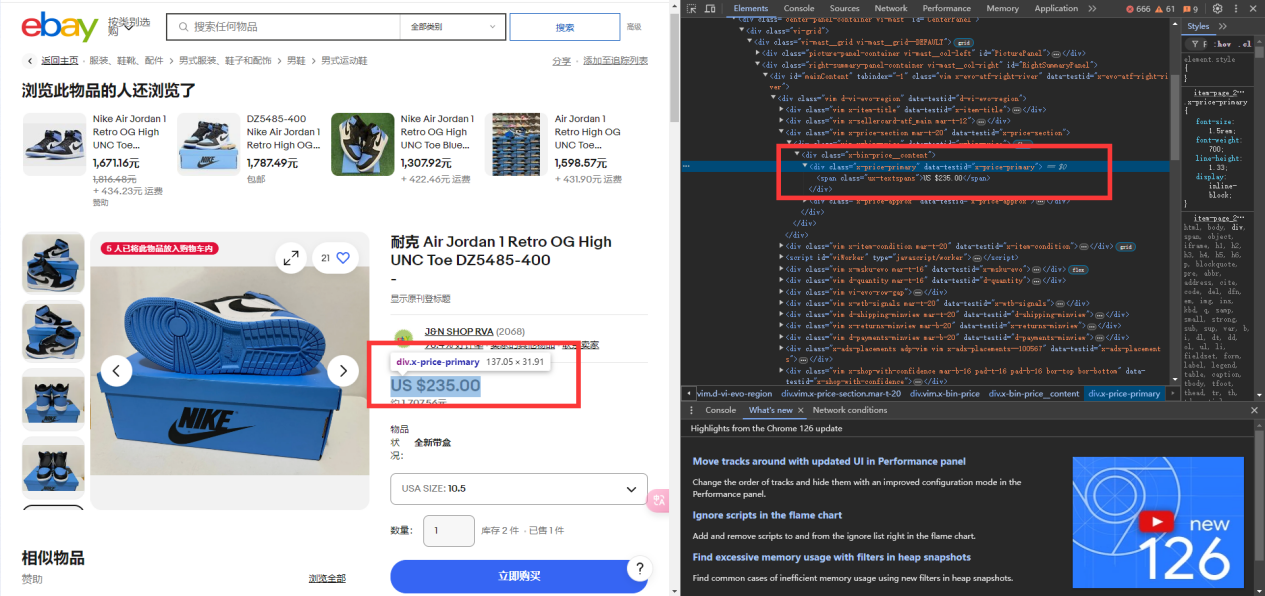Image resolution: width=1265 pixels, height=596 pixels.
Task: Select div.x-bin-price__content breadcrumb
Action: pyautogui.click(x=1034, y=394)
